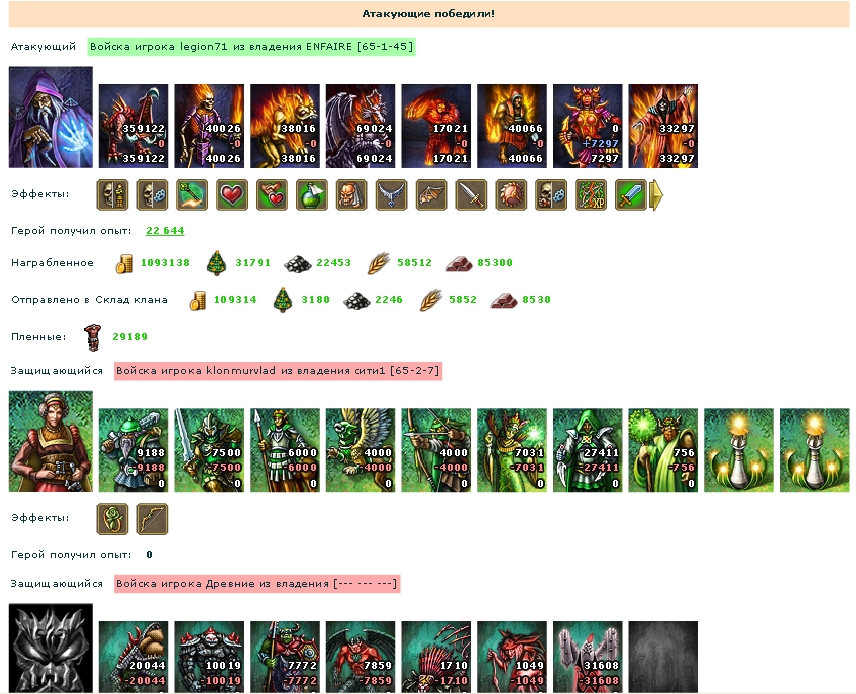Viewport: 856px width, 694px height.
Task: Select the blue gem necklace effect icon
Action: pos(391,195)
